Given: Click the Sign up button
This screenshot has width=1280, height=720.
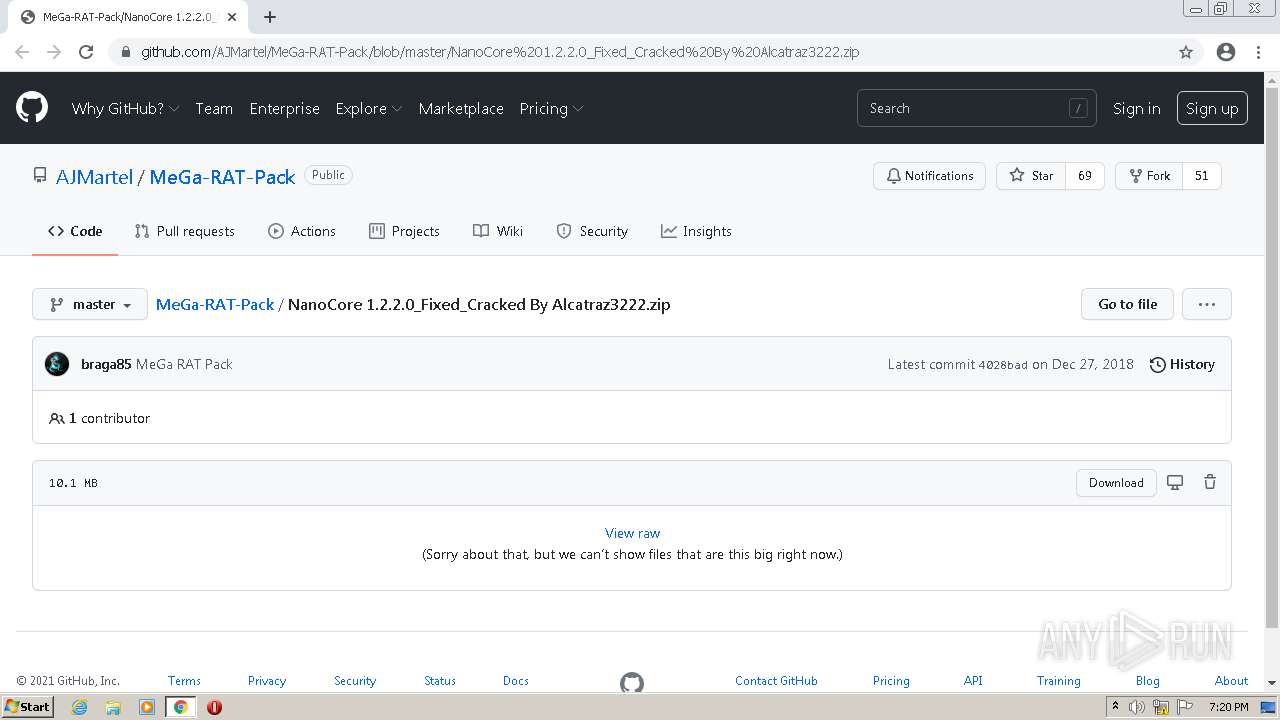Looking at the screenshot, I should coord(1212,108).
